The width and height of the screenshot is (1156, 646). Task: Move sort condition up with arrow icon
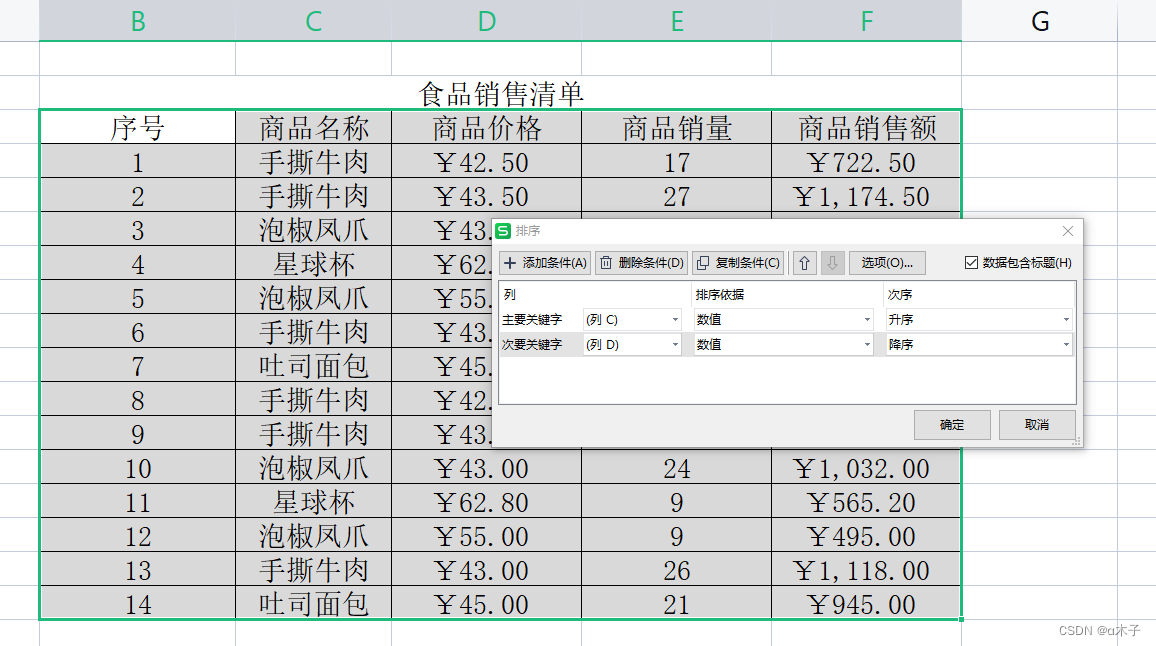pyautogui.click(x=804, y=263)
